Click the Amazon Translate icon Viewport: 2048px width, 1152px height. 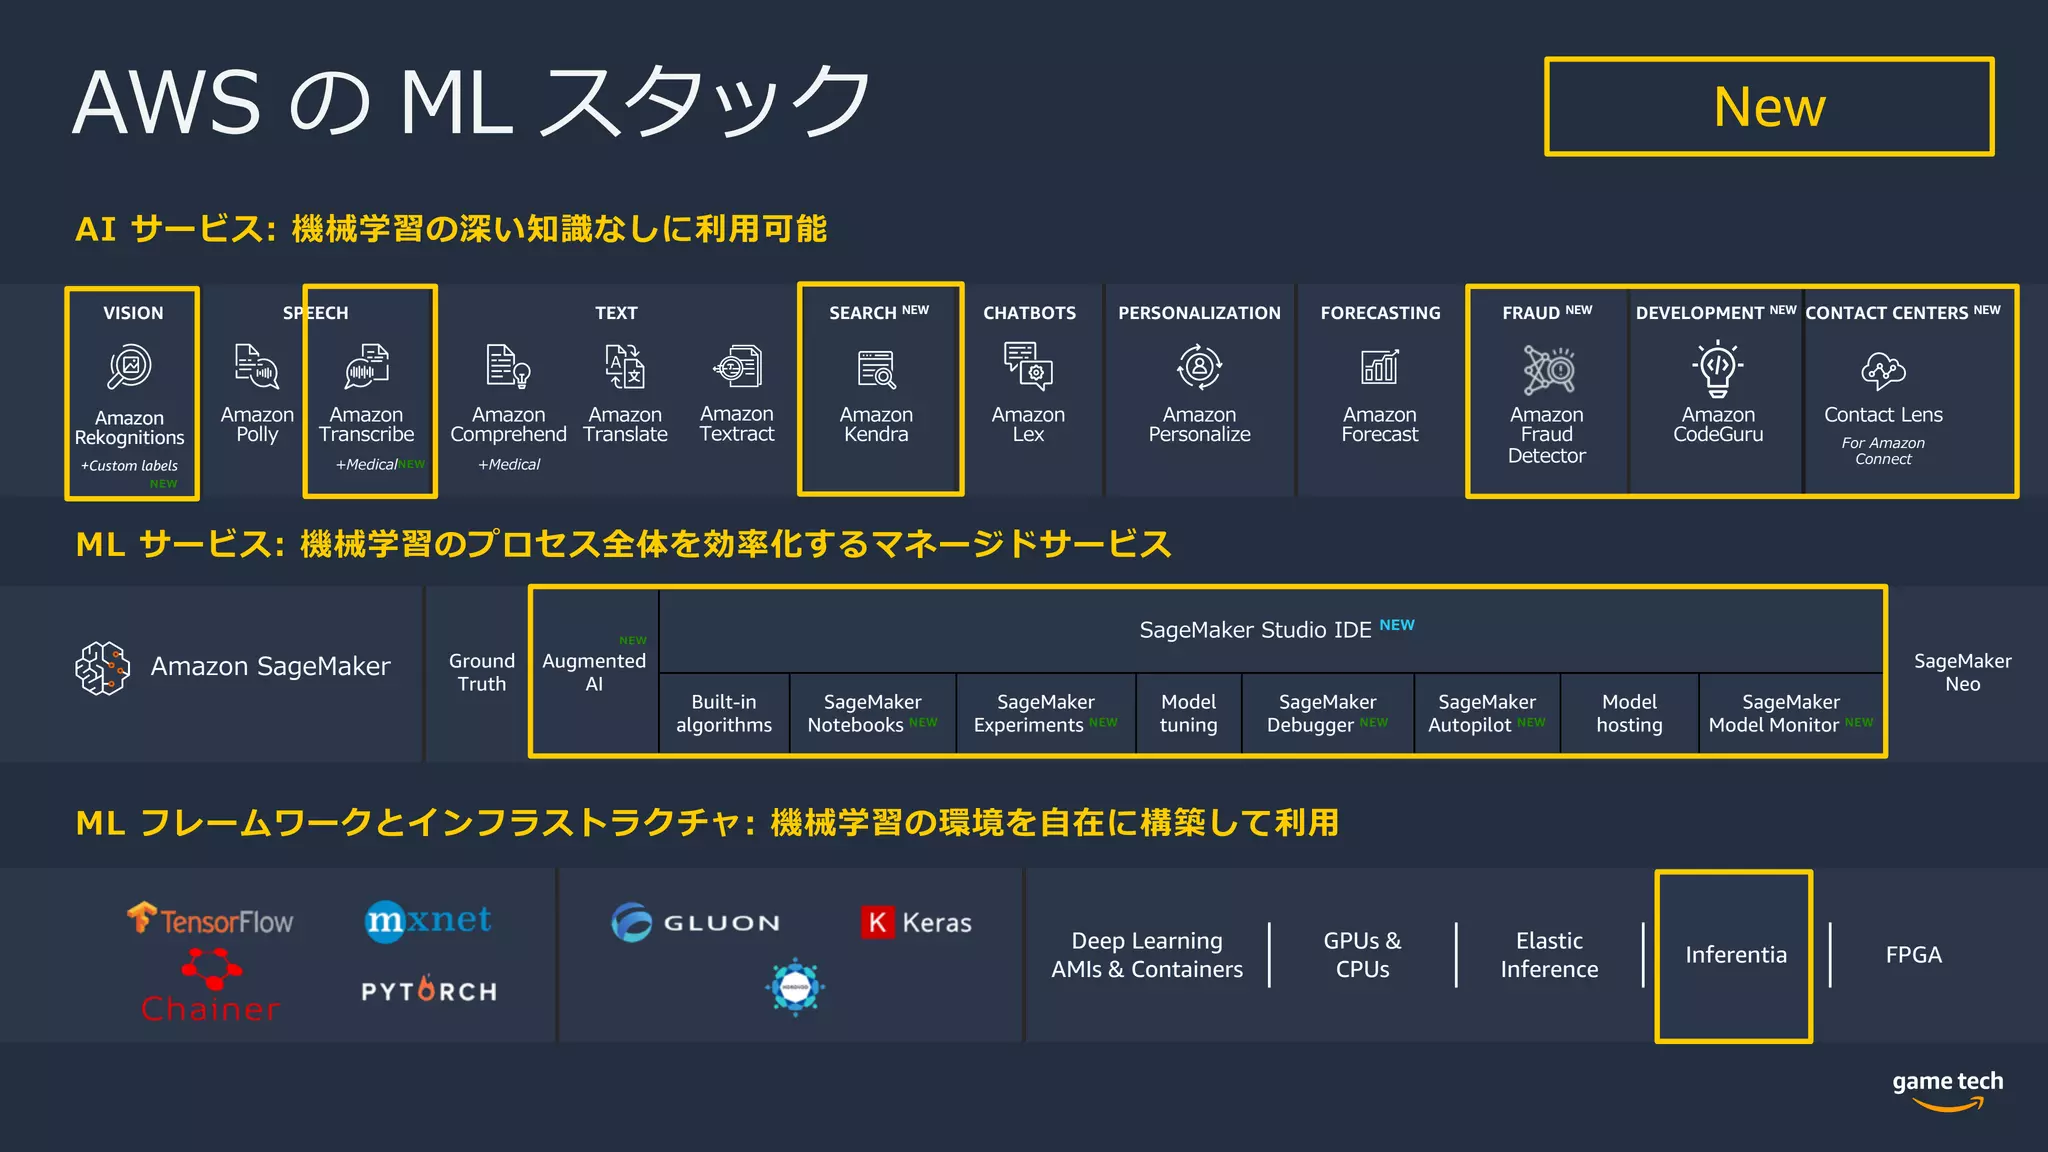pos(625,366)
